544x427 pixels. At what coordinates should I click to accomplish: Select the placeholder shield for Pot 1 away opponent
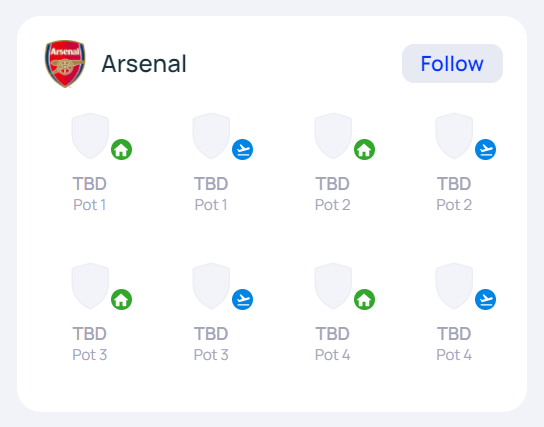pos(211,136)
